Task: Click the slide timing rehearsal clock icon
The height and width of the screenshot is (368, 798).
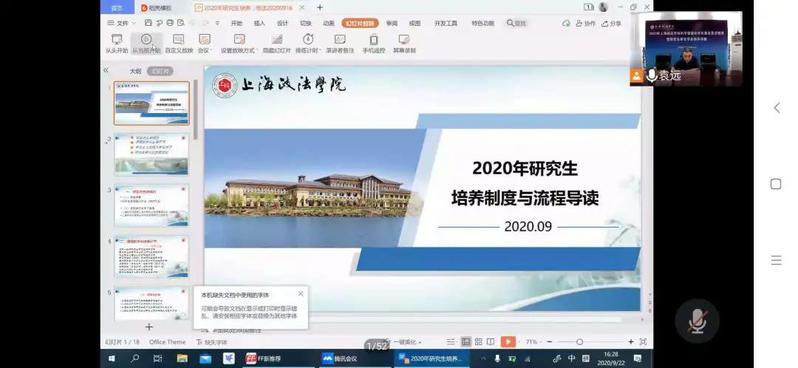Action: 307,39
